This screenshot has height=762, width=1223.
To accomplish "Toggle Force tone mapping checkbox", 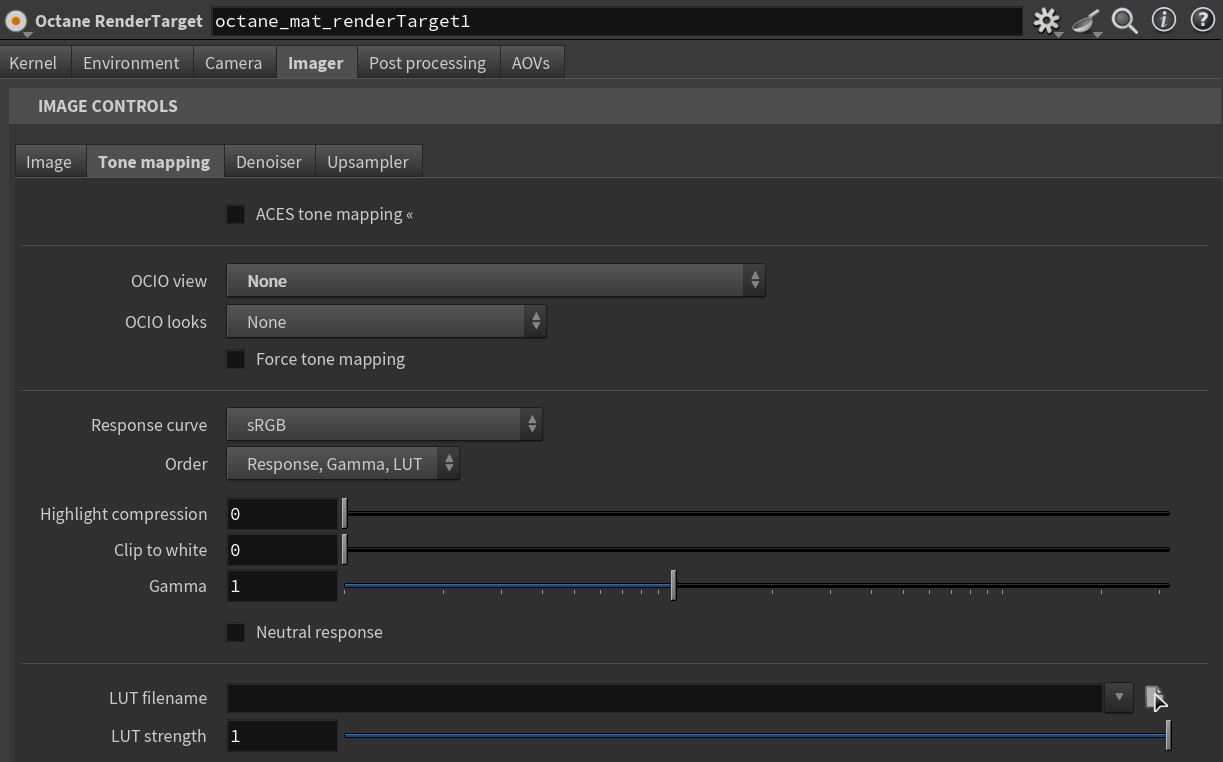I will click(x=236, y=359).
